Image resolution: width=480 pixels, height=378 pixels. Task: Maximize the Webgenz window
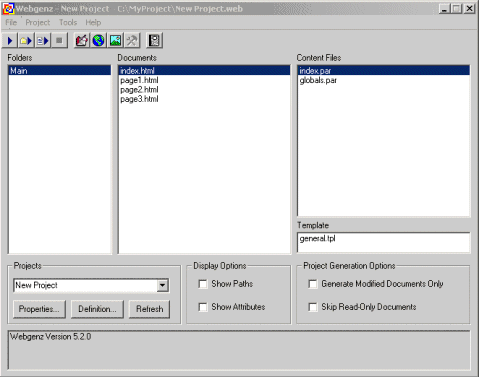click(x=456, y=9)
